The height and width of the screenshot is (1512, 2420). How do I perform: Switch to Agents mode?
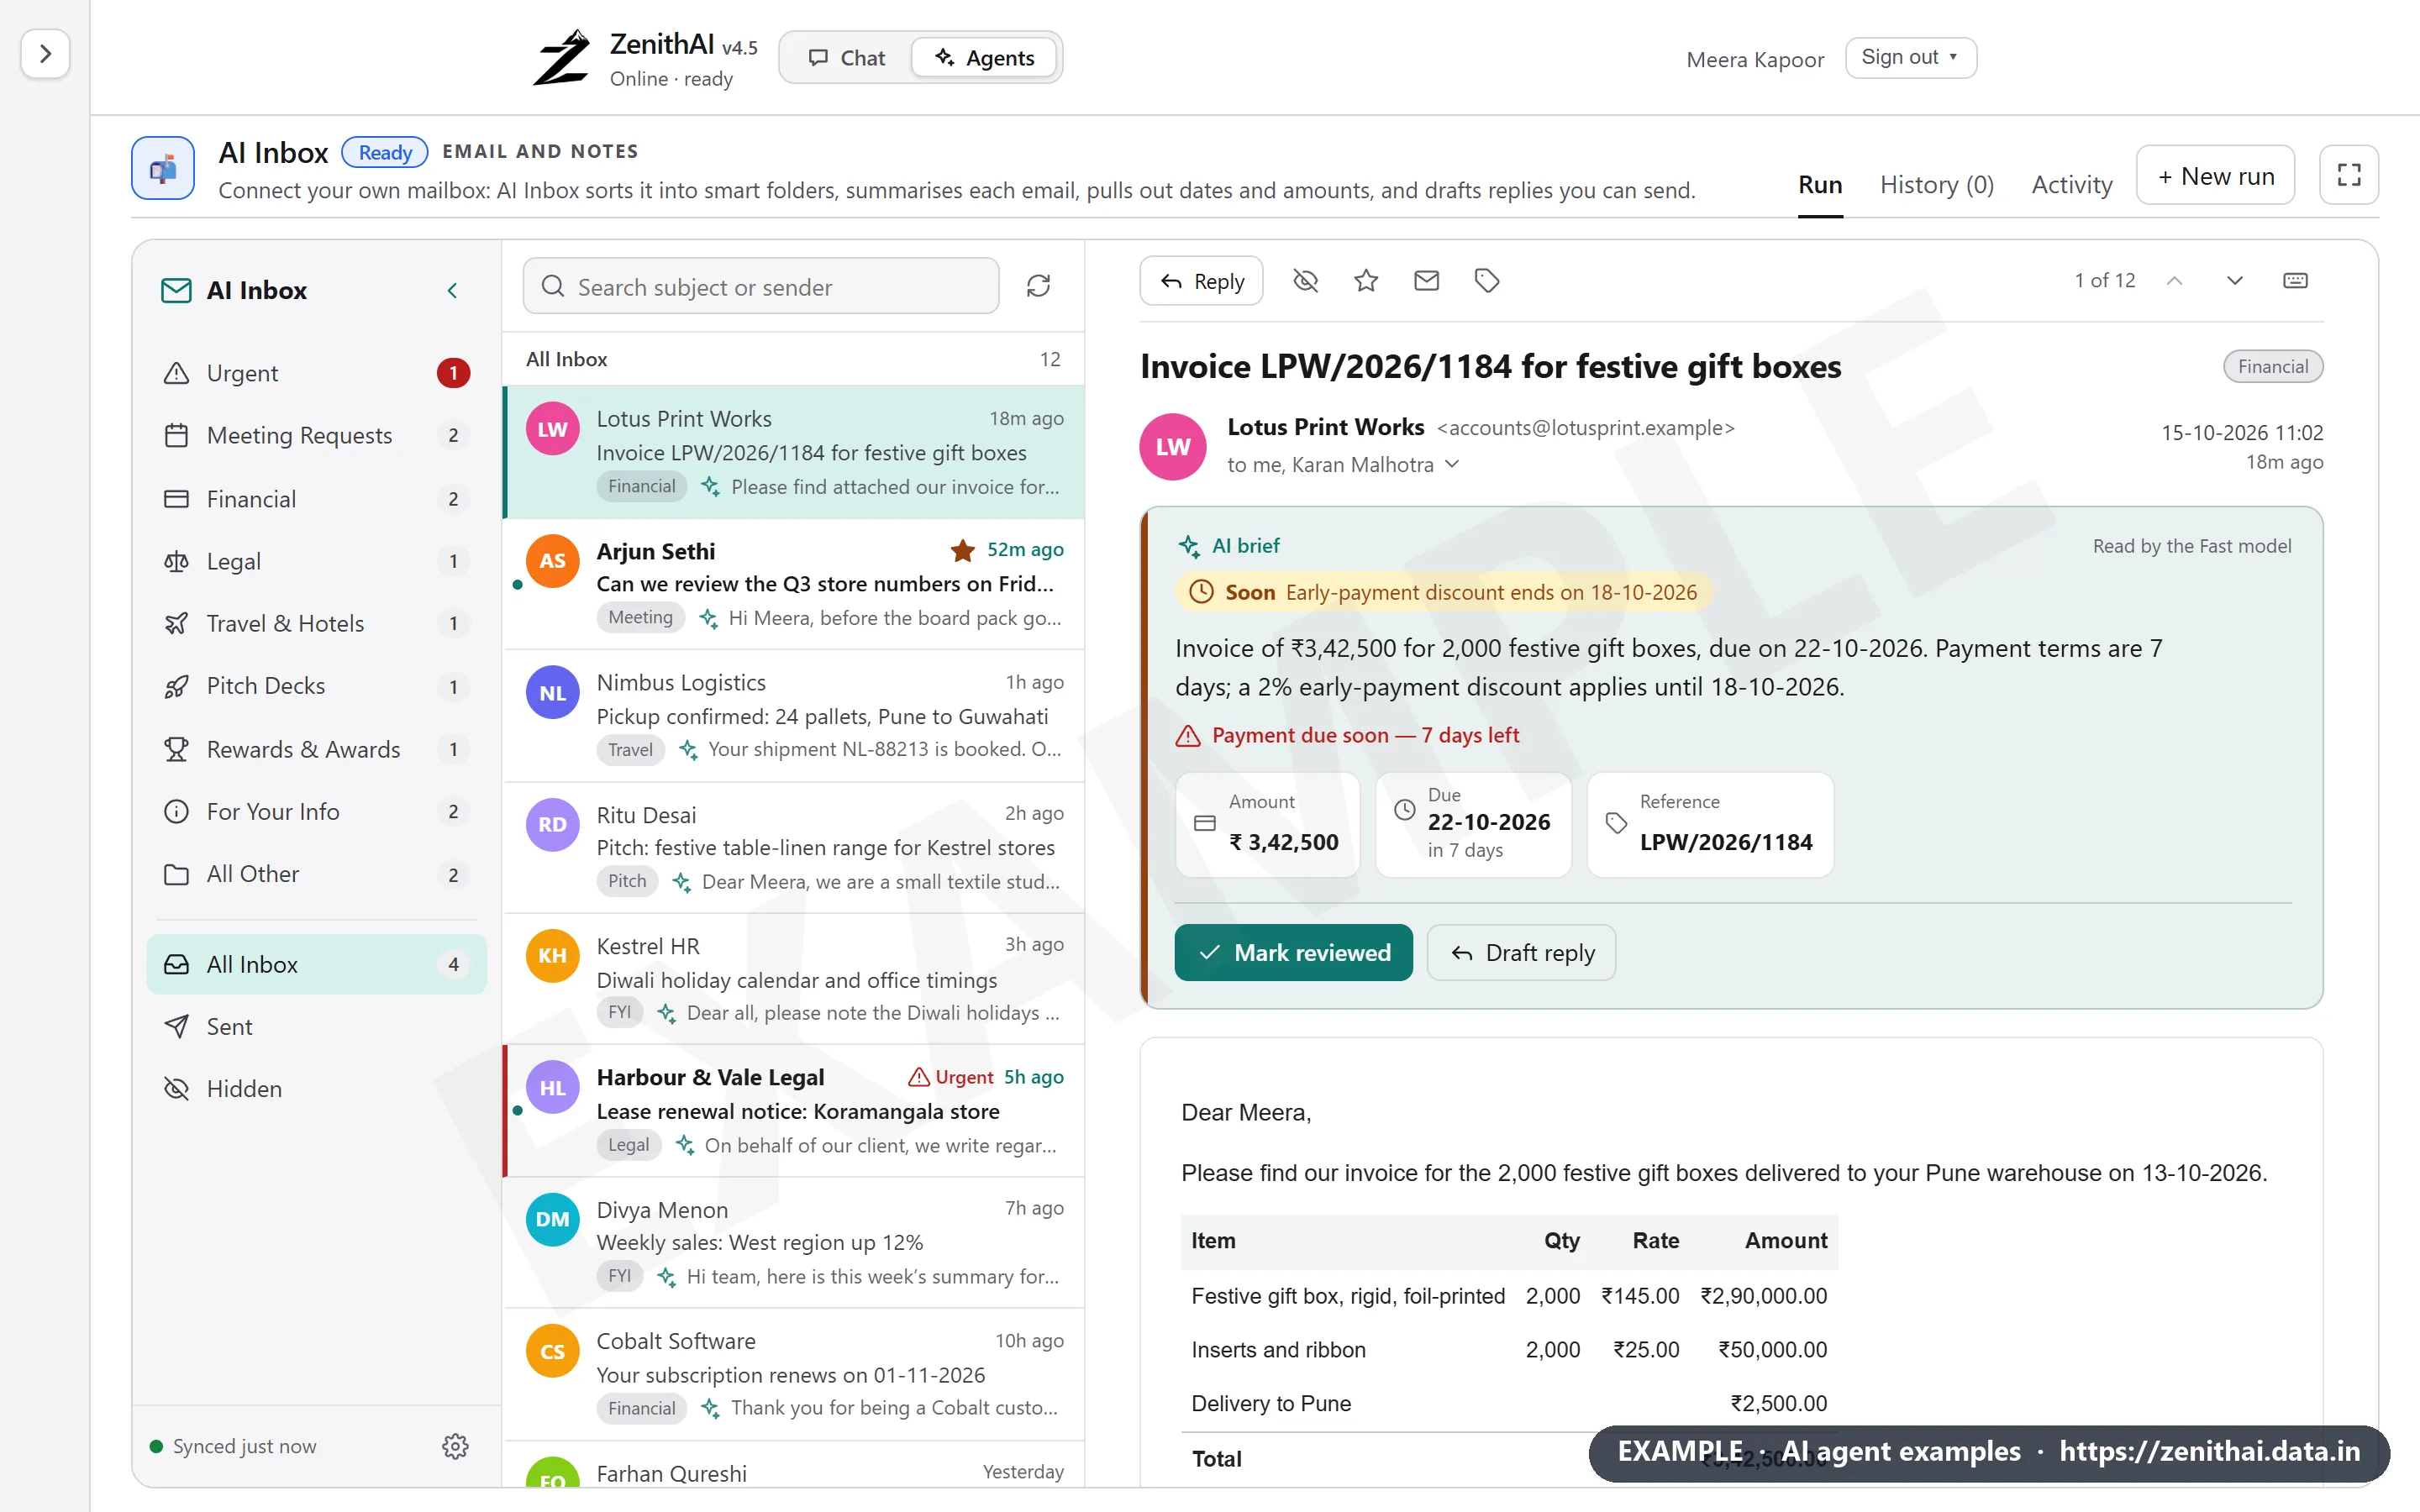pyautogui.click(x=985, y=58)
